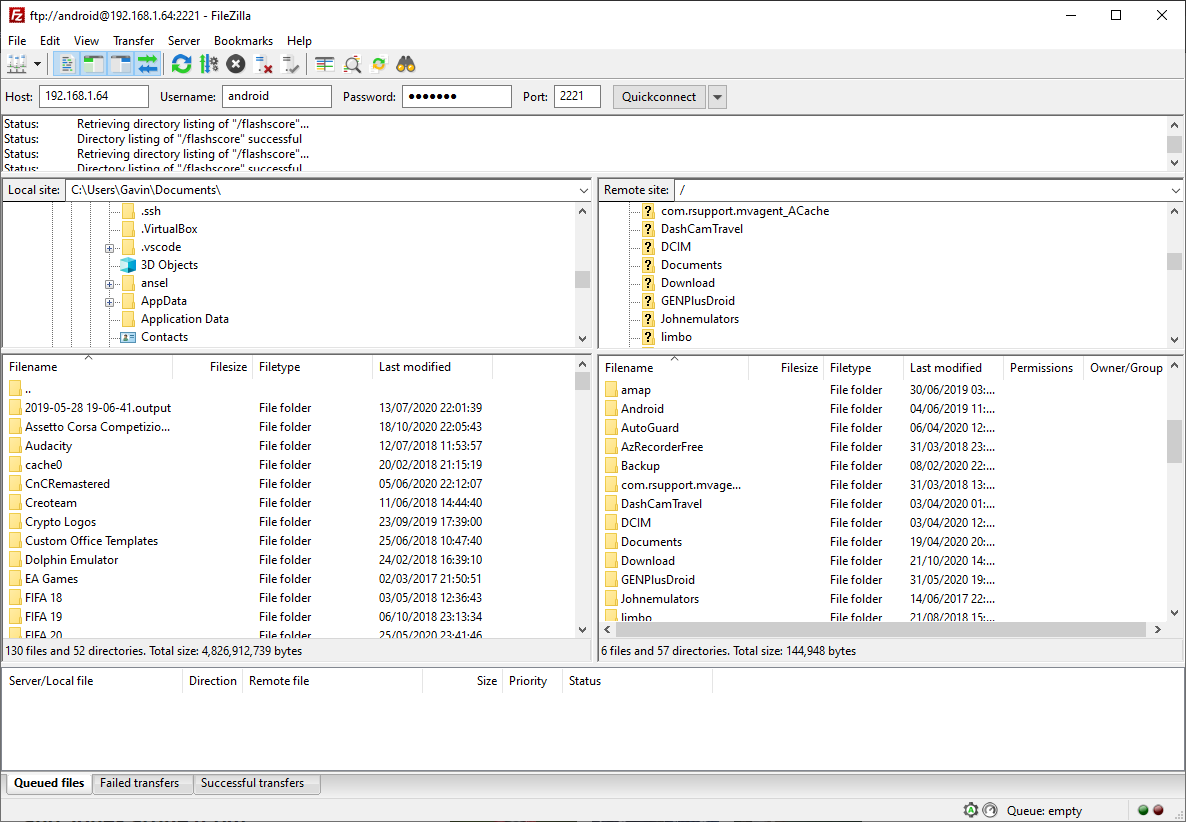1186x822 pixels.
Task: Click the Host input field
Action: (93, 97)
